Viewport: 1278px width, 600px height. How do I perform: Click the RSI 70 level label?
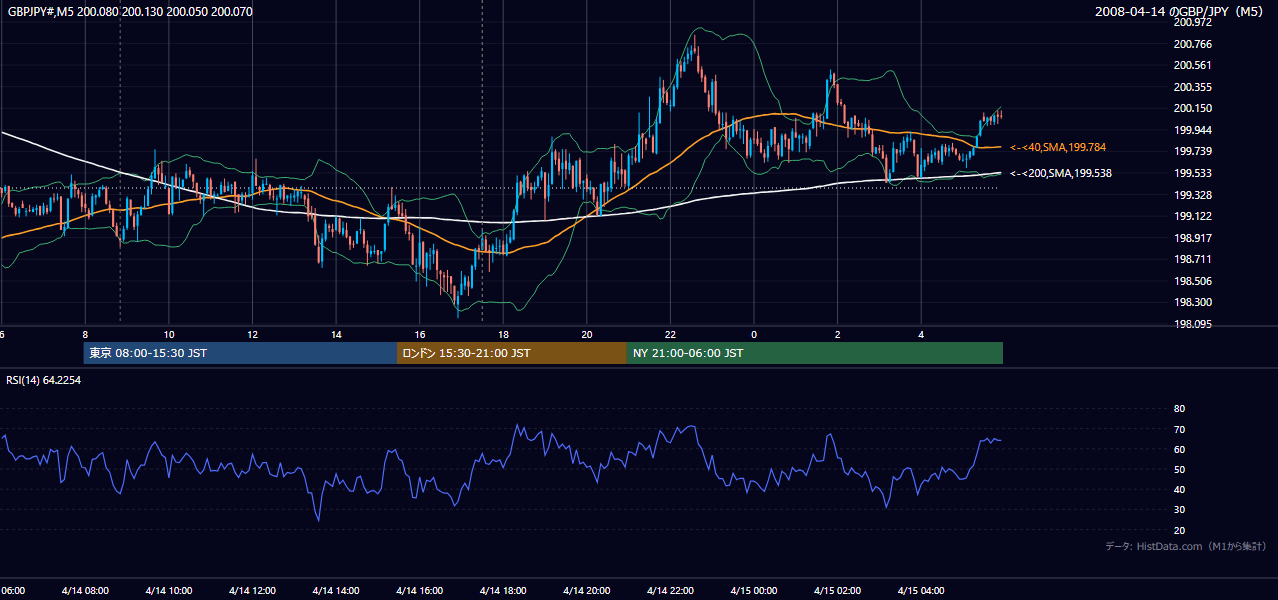click(x=1179, y=429)
